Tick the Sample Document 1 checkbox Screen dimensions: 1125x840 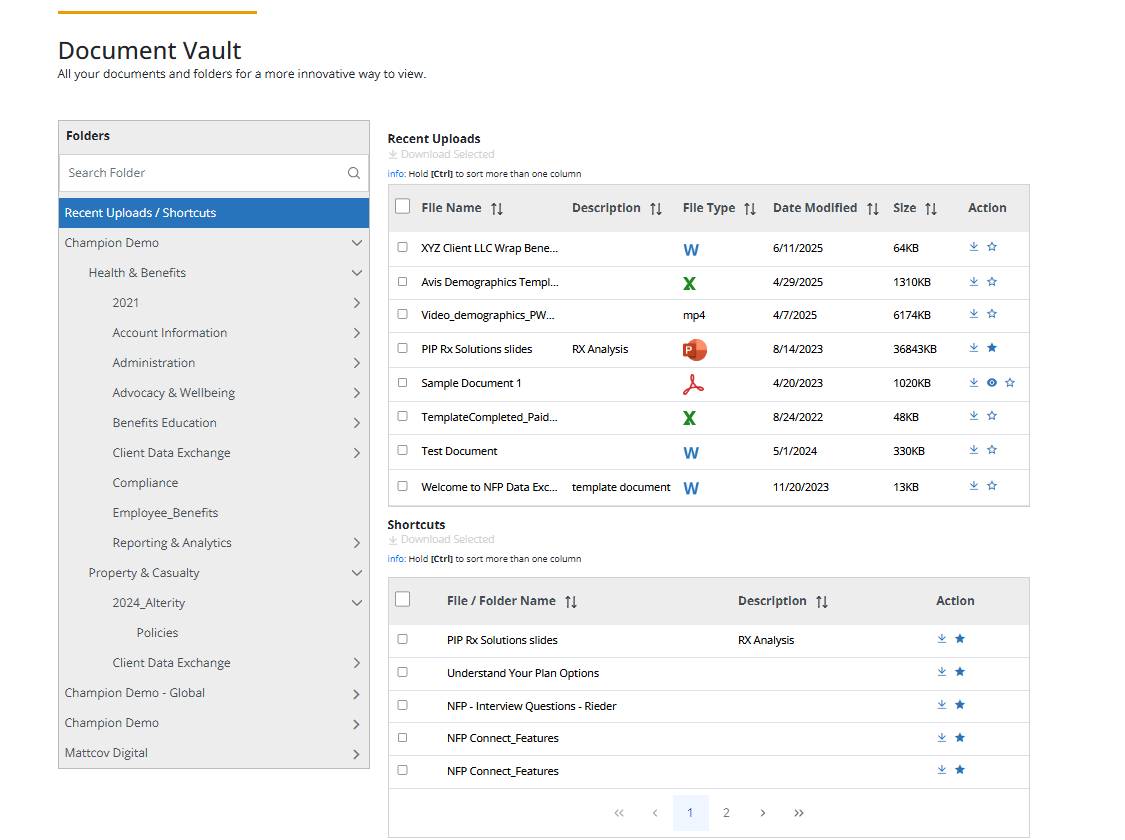[403, 382]
